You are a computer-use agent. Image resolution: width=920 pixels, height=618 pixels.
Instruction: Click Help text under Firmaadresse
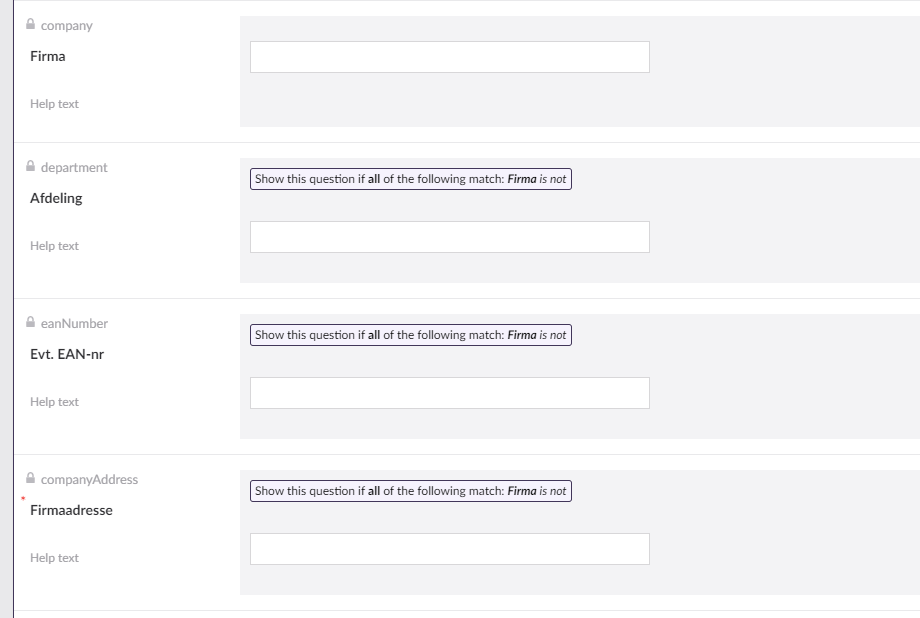[x=54, y=558]
